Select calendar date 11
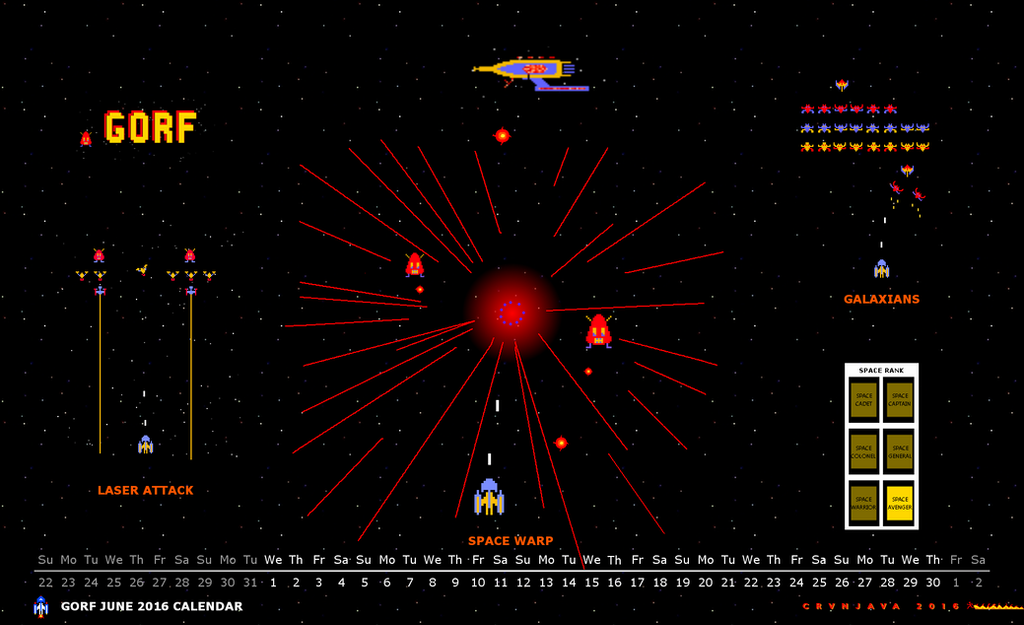This screenshot has width=1024, height=625. 501,583
